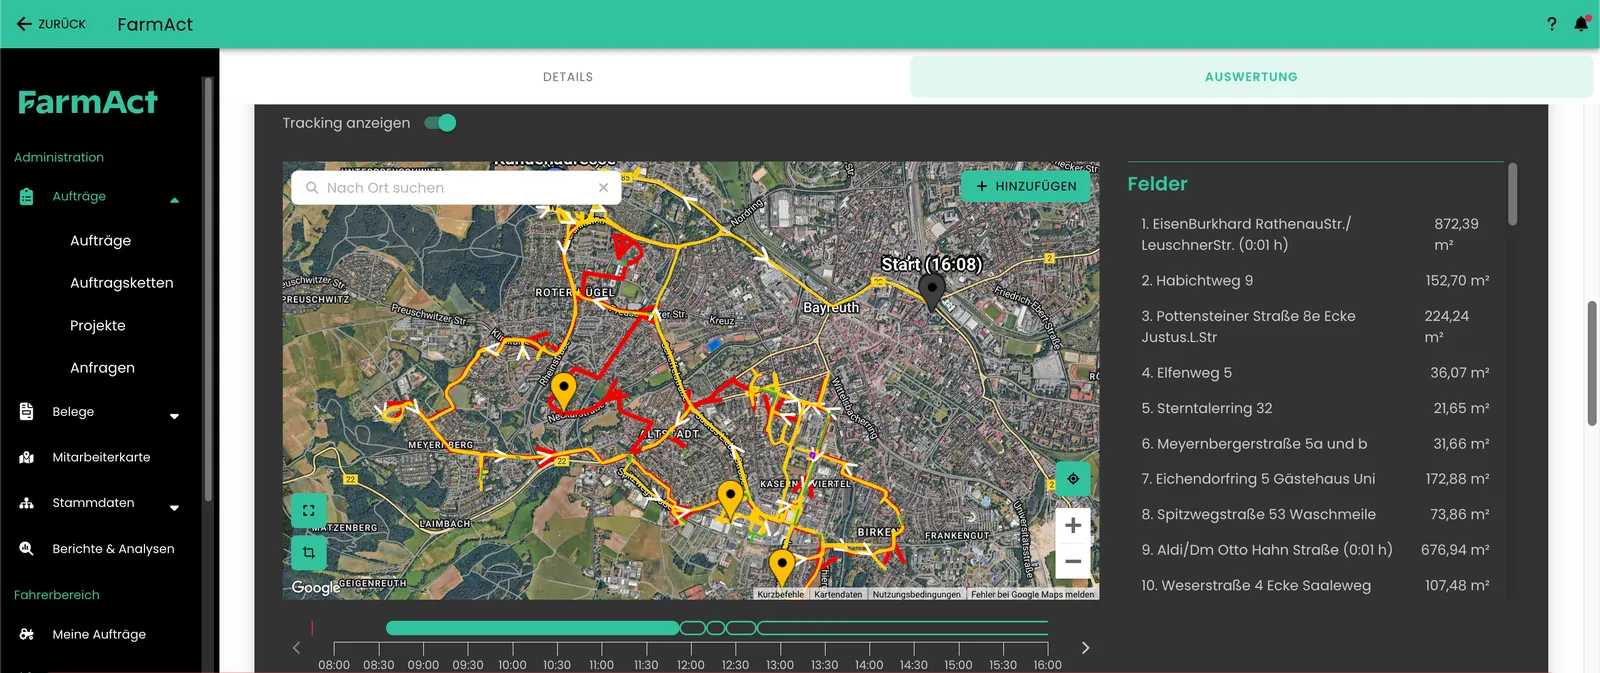Move timeline to earlier time range
Image resolution: width=1600 pixels, height=673 pixels.
pos(296,648)
